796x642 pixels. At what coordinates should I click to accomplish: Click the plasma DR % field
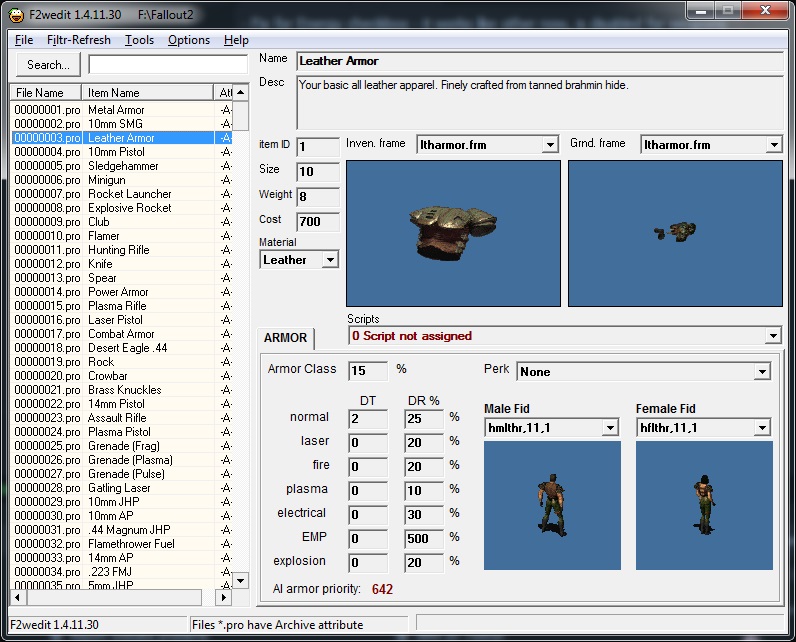[x=424, y=491]
